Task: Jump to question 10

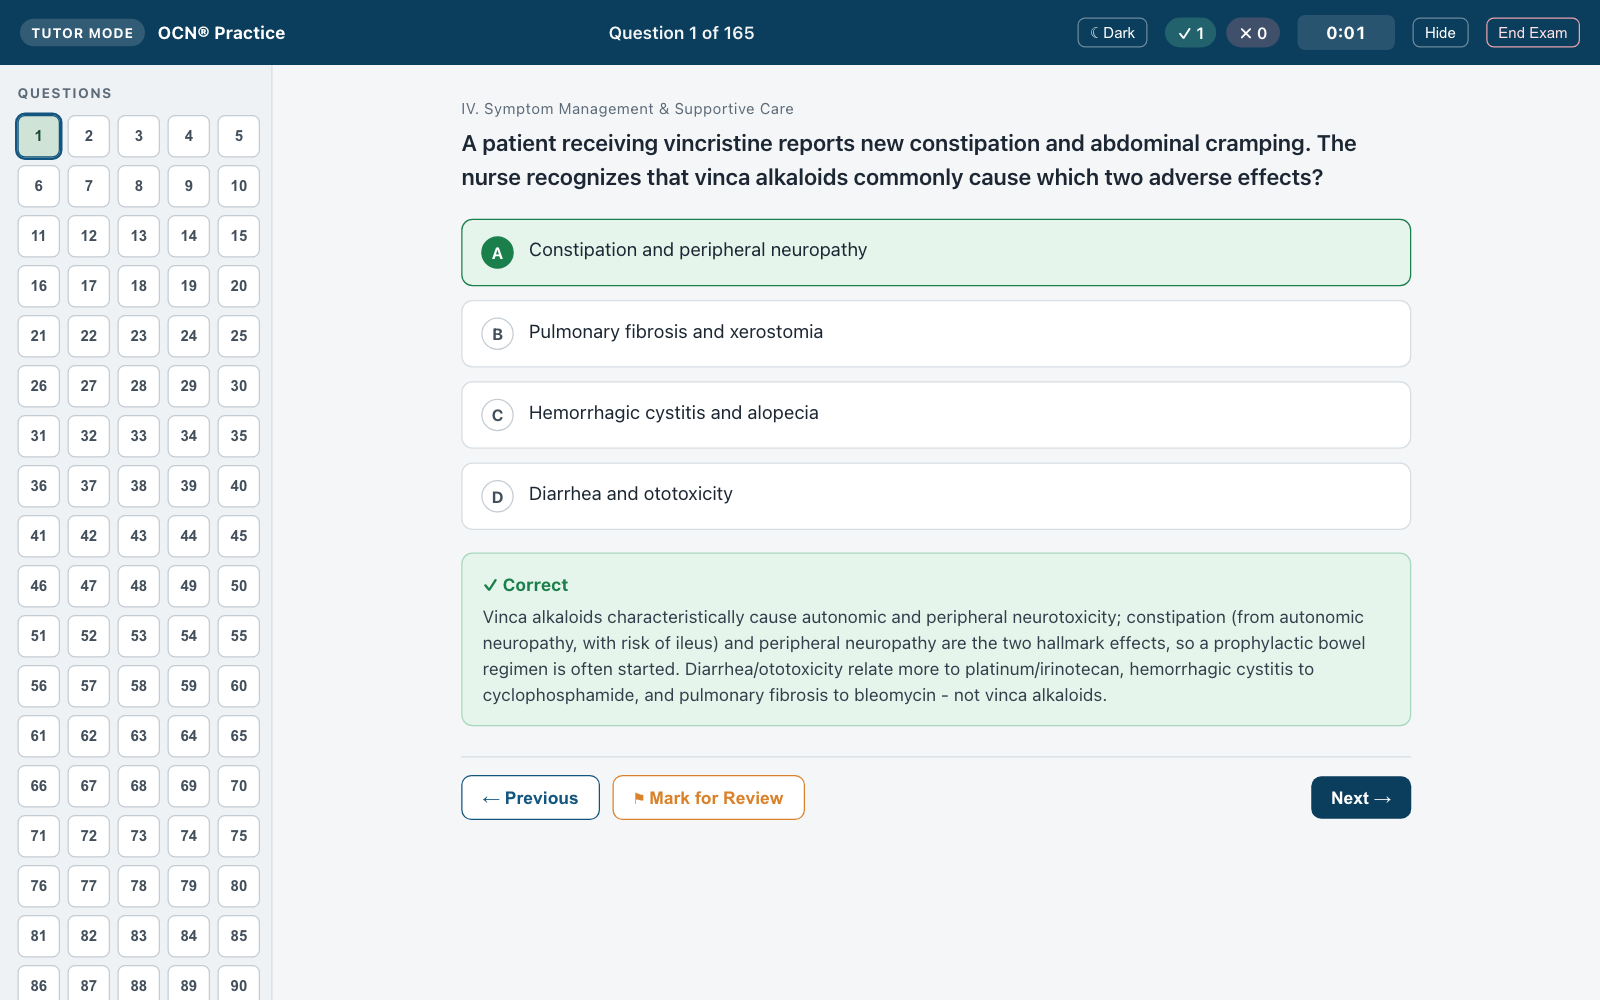Action: [239, 186]
